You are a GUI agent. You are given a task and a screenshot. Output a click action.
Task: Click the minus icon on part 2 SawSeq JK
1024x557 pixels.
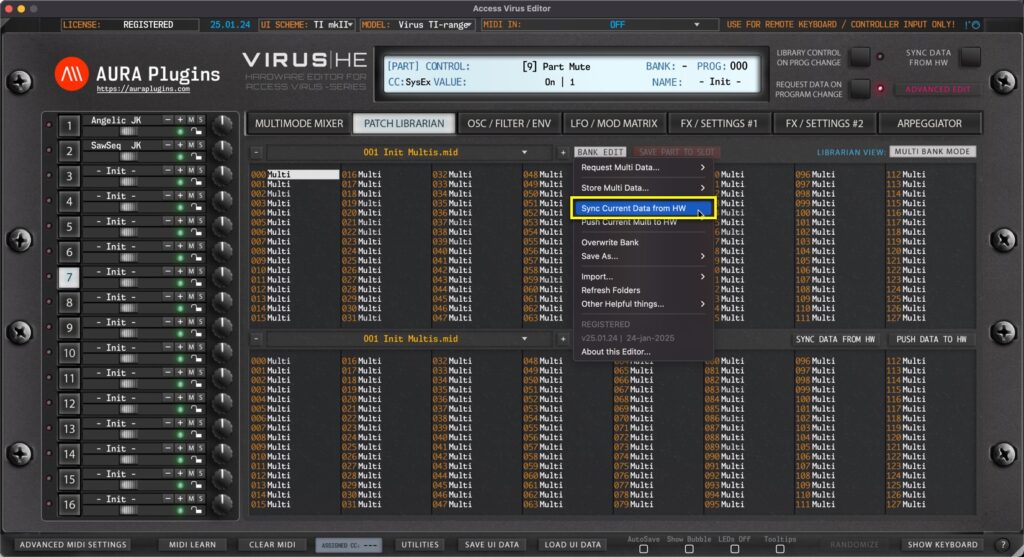click(x=168, y=145)
